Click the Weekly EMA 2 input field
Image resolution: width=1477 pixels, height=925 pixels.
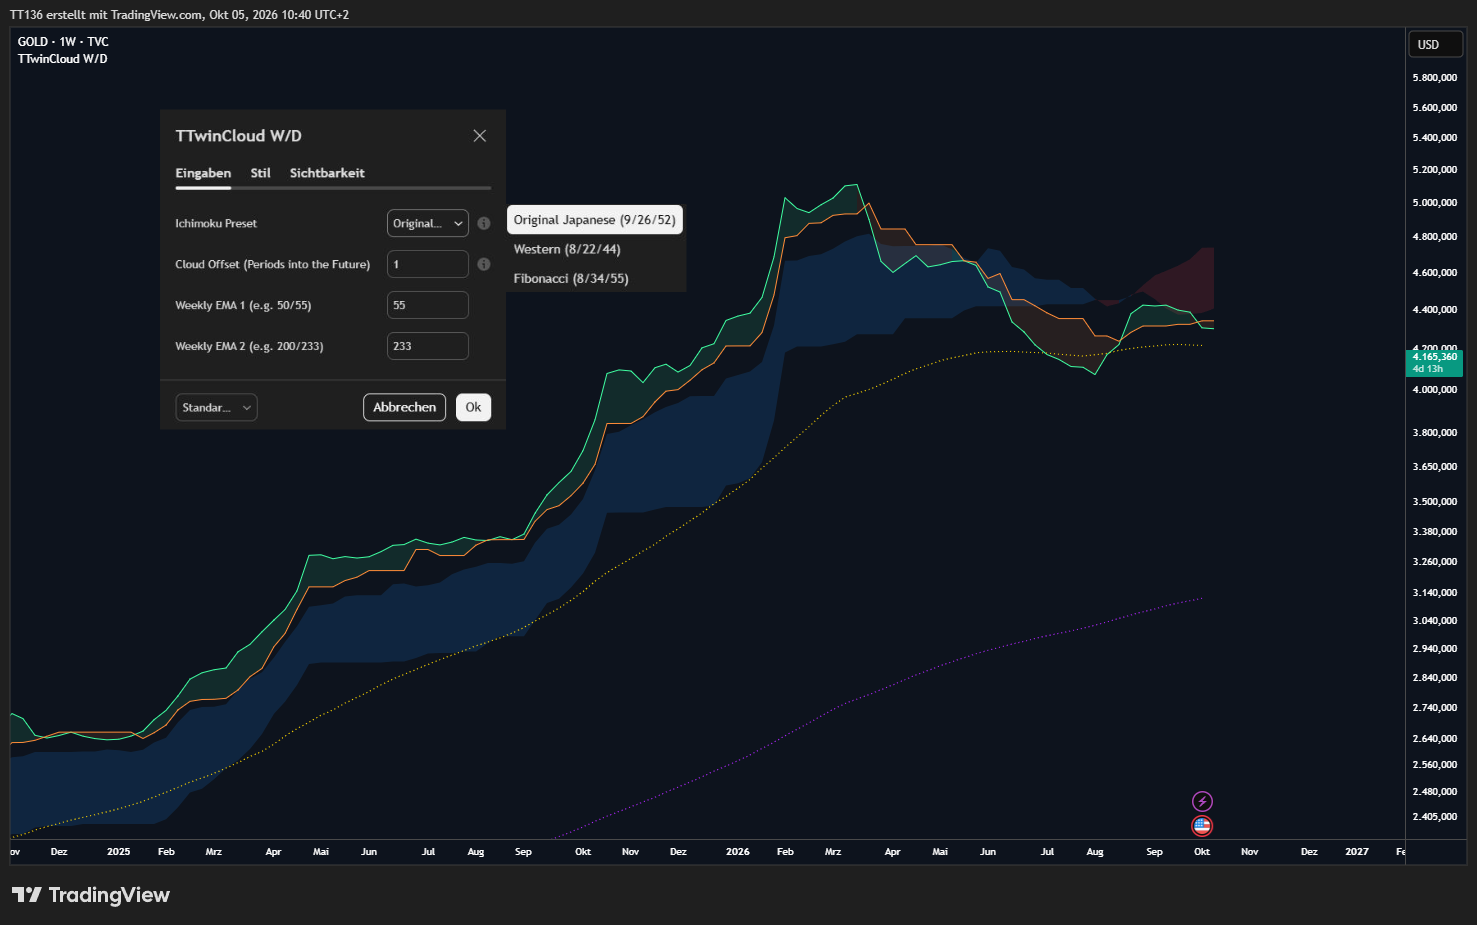(x=428, y=346)
